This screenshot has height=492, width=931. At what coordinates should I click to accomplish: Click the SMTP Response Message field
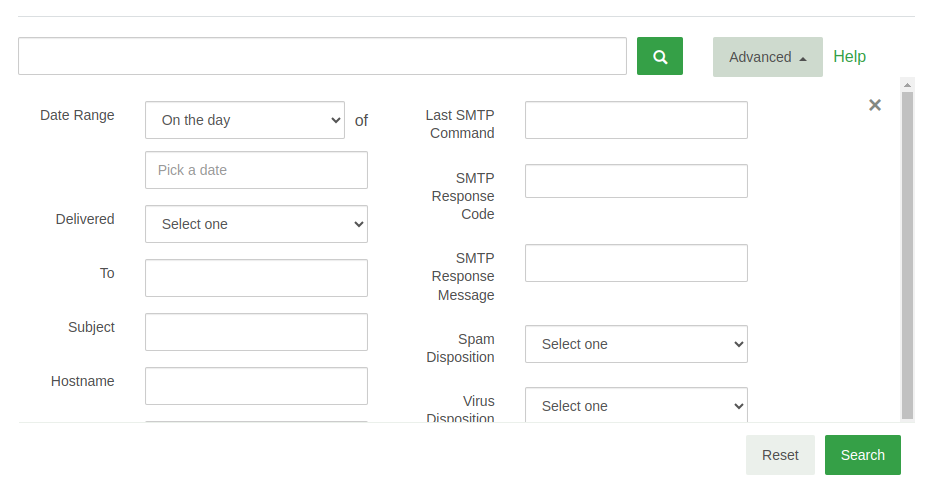coord(636,263)
